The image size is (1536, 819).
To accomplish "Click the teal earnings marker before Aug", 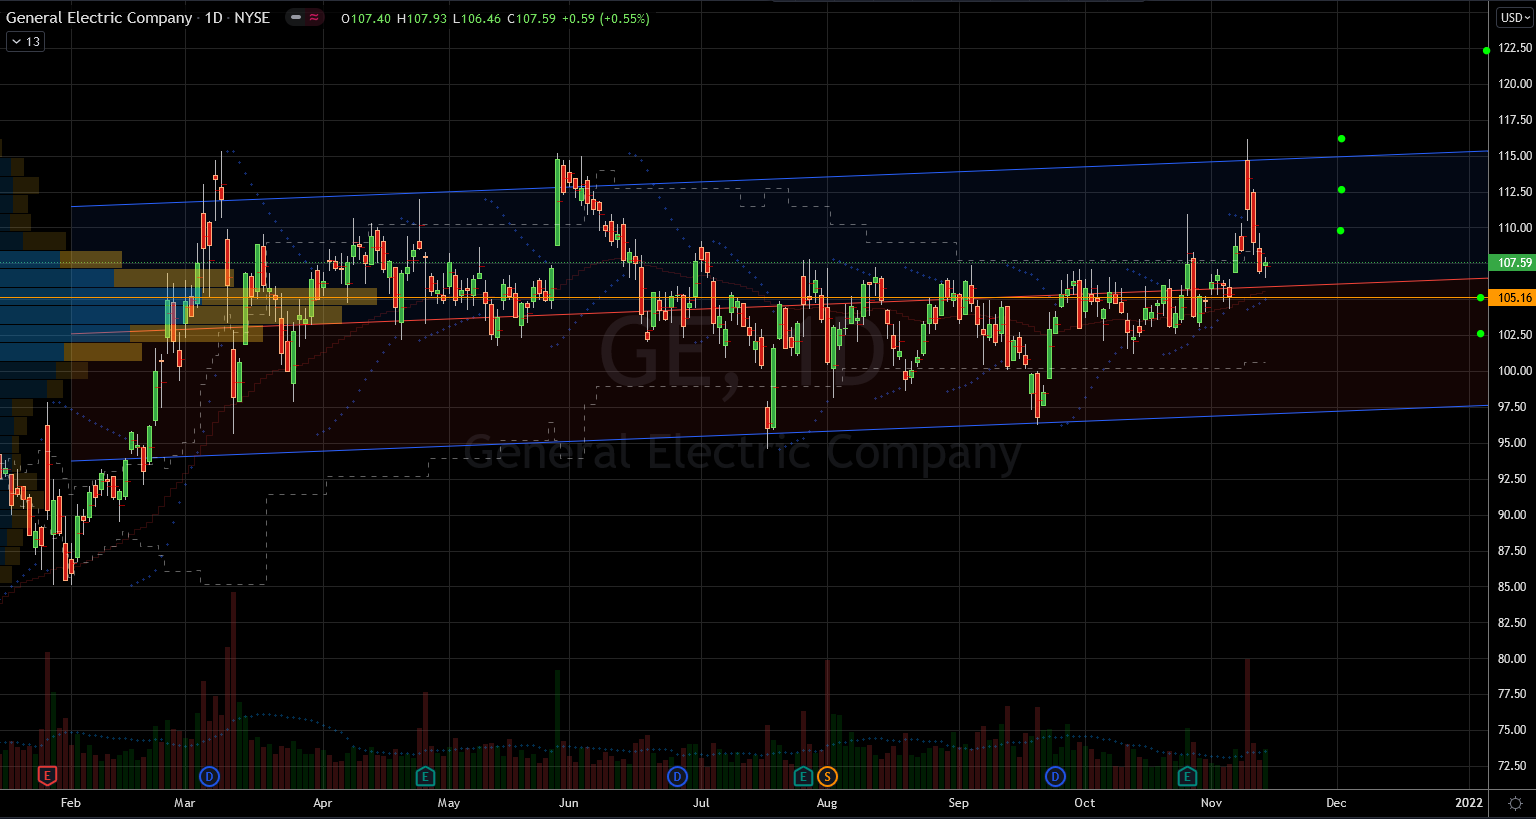I will click(x=803, y=776).
